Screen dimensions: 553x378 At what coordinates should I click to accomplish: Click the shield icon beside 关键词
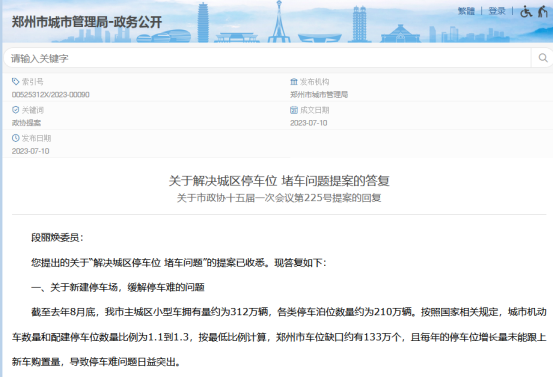(x=16, y=110)
